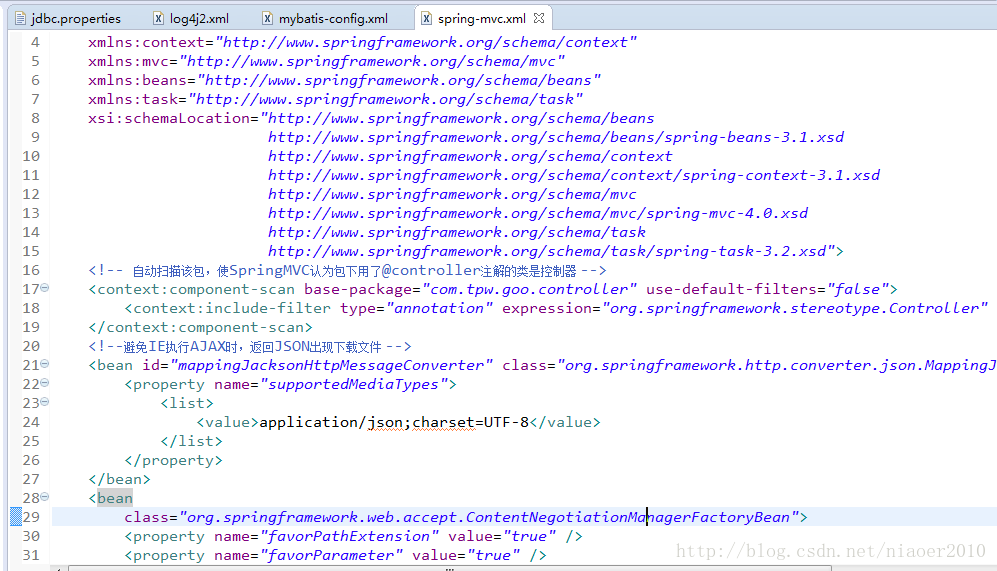The height and width of the screenshot is (571, 997).
Task: Click the text xmlns:beans on line 6
Action: click(137, 80)
